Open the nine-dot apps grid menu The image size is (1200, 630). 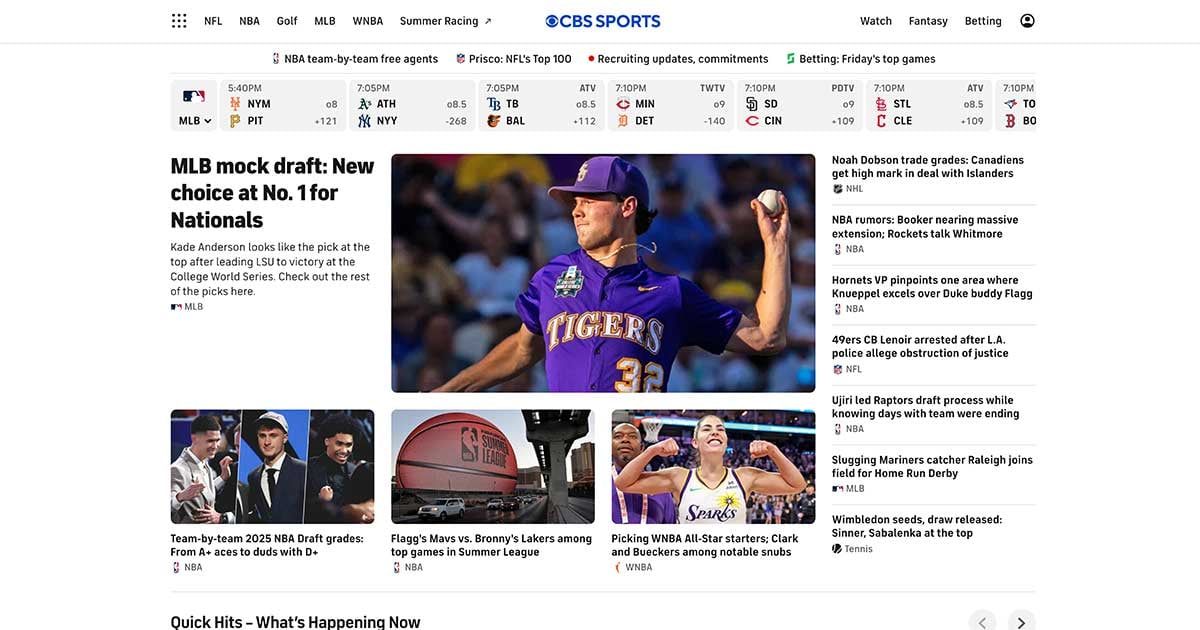179,21
